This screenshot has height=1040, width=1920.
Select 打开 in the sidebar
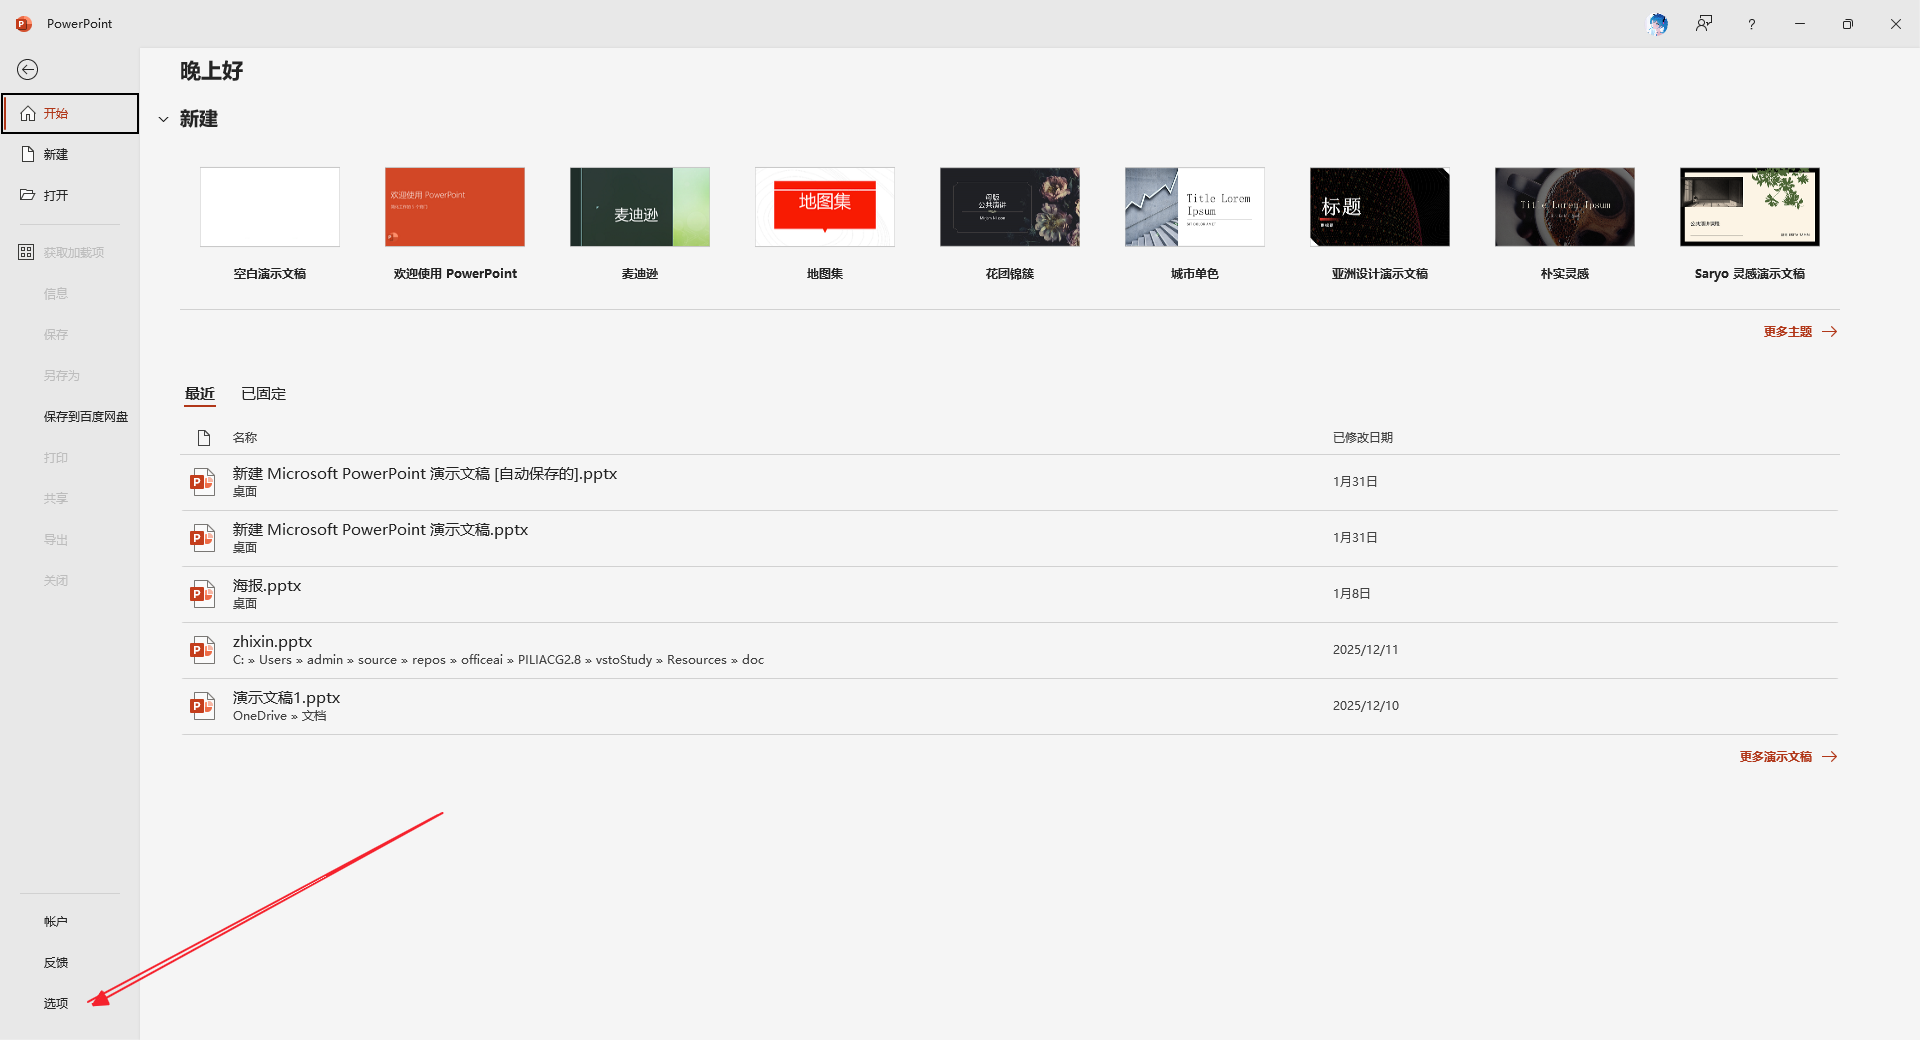pos(70,195)
